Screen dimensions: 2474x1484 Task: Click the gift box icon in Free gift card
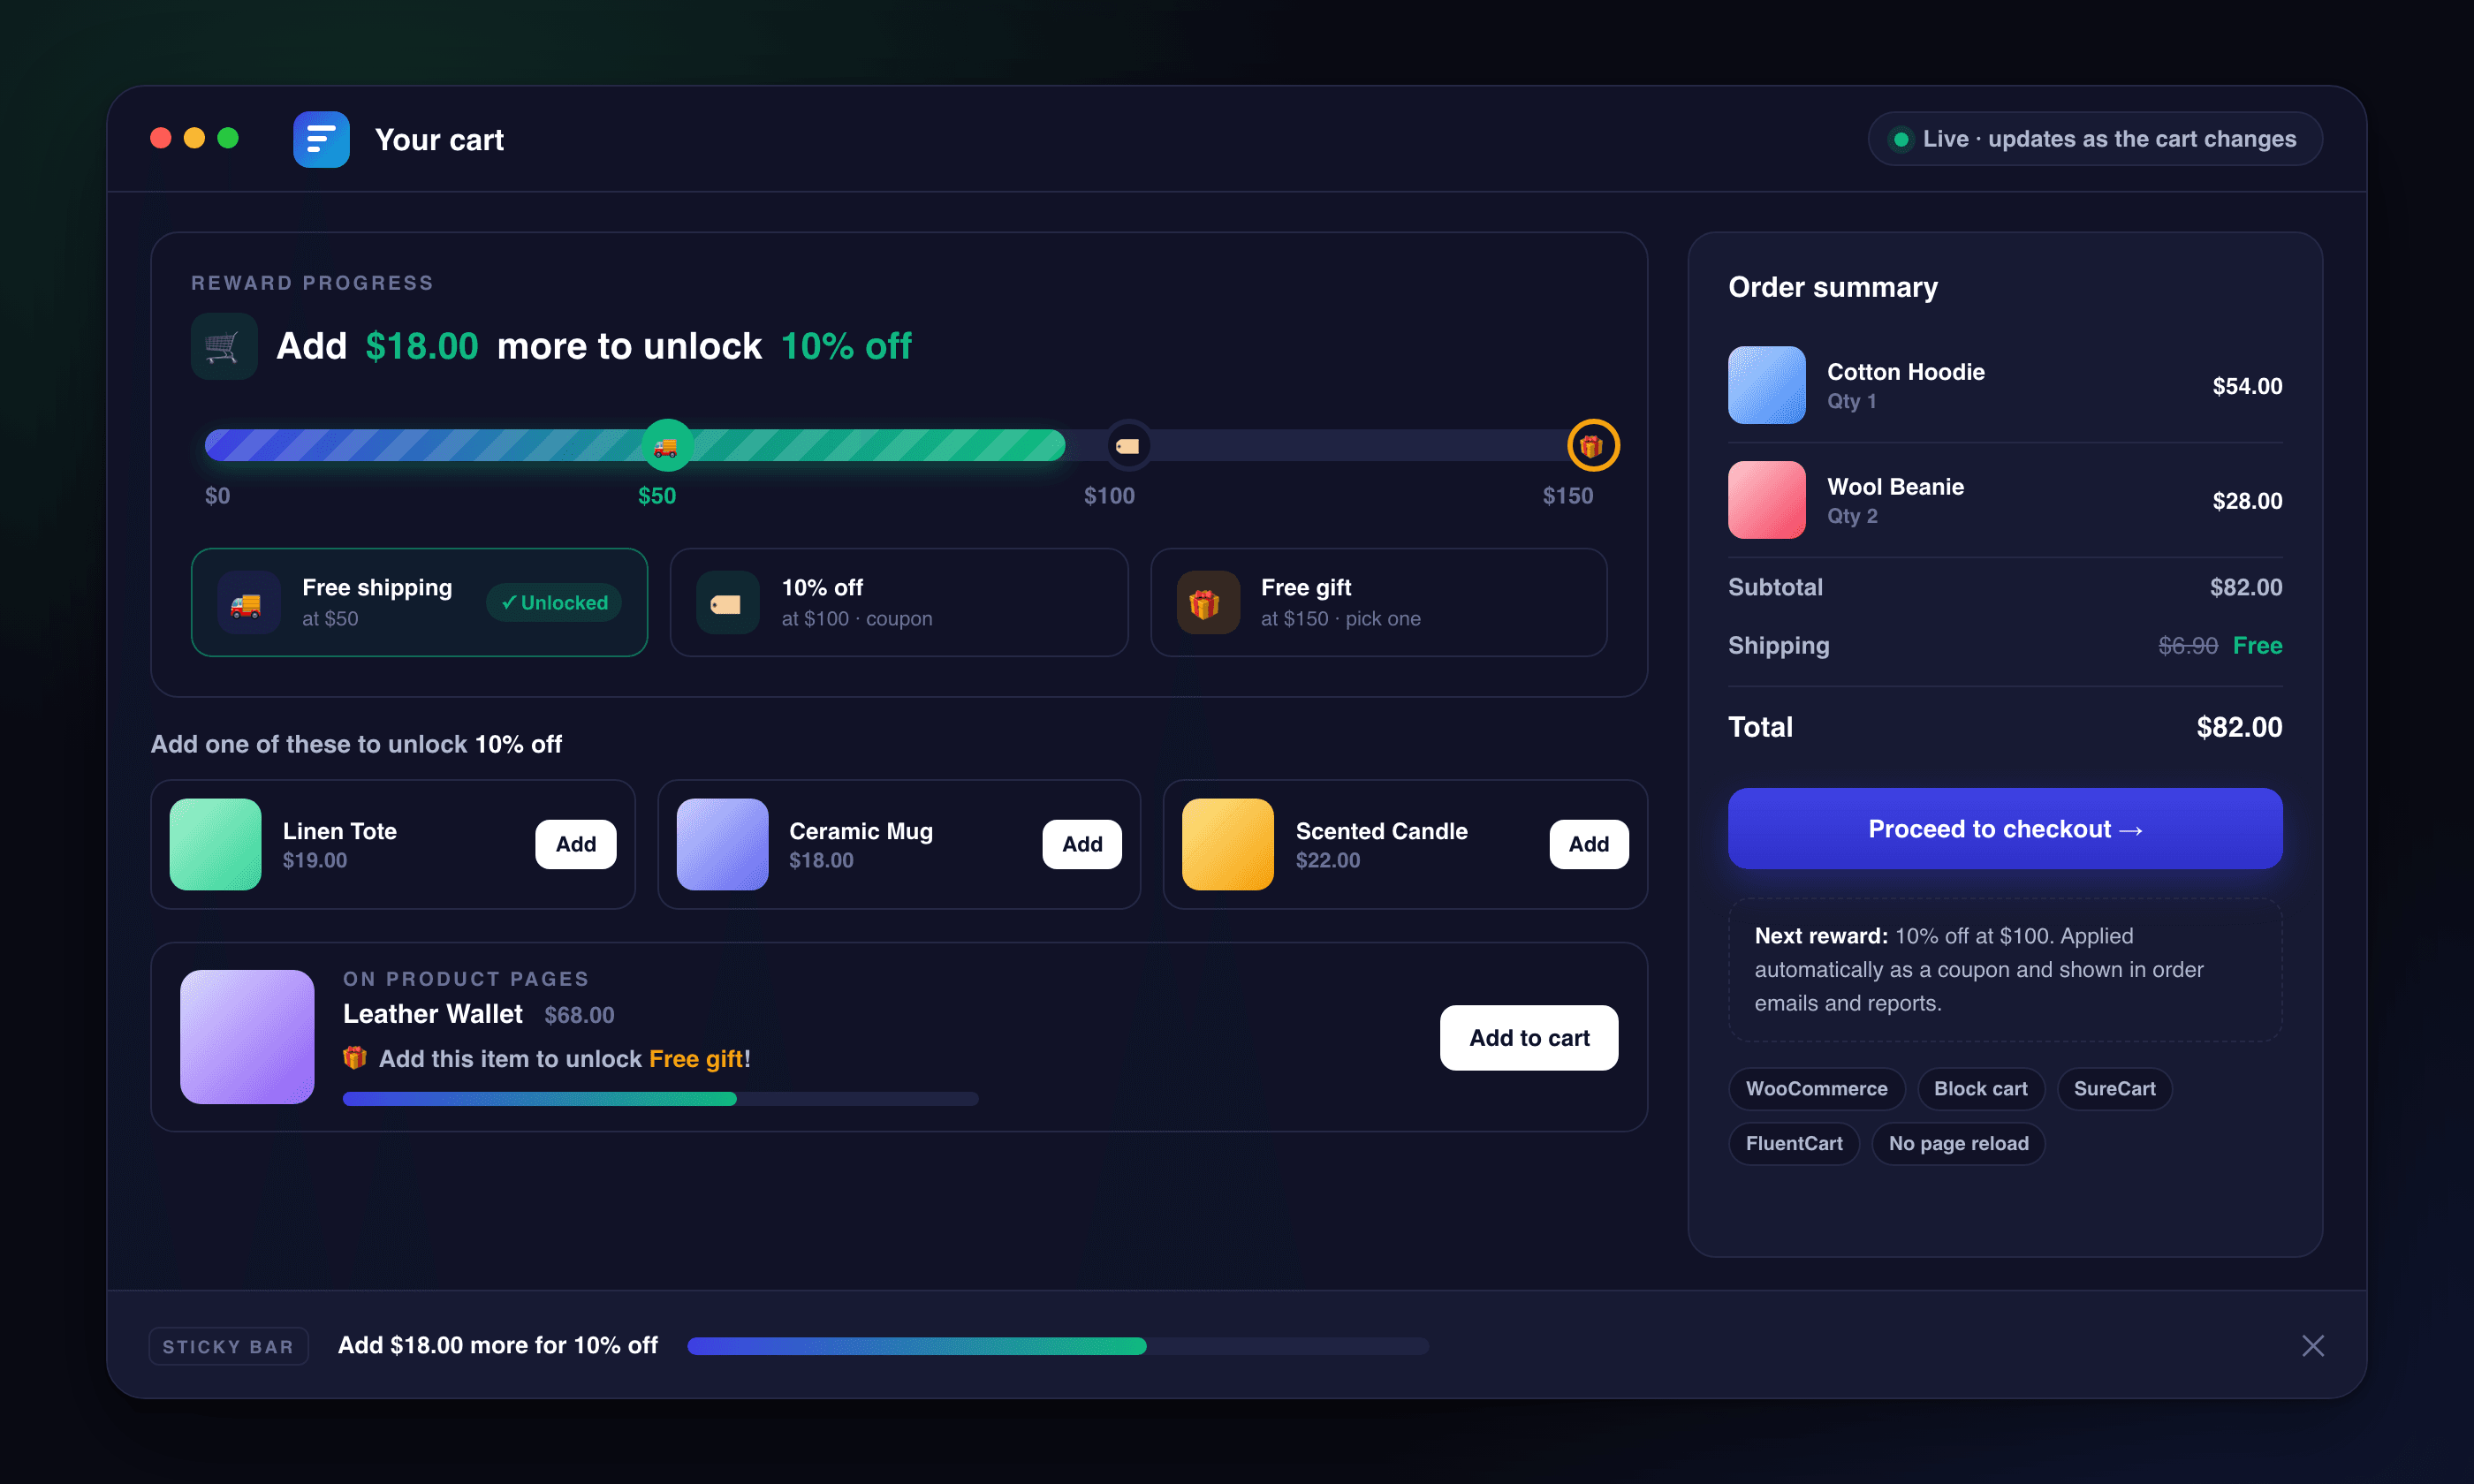pyautogui.click(x=1207, y=603)
